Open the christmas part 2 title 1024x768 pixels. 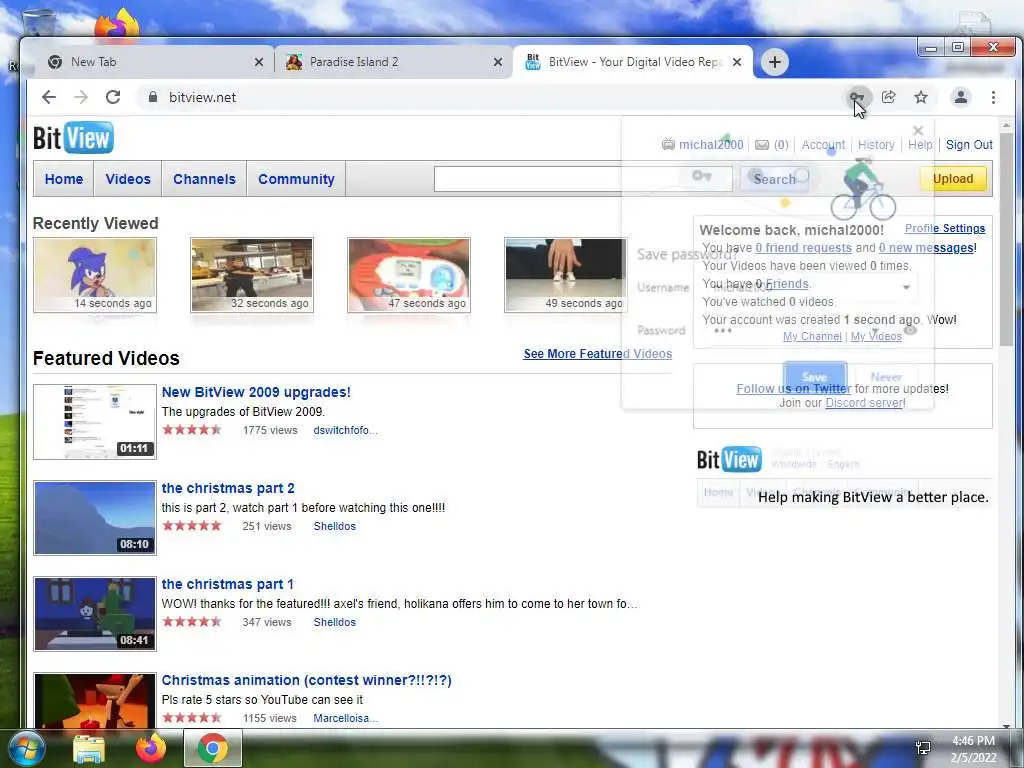[228, 488]
